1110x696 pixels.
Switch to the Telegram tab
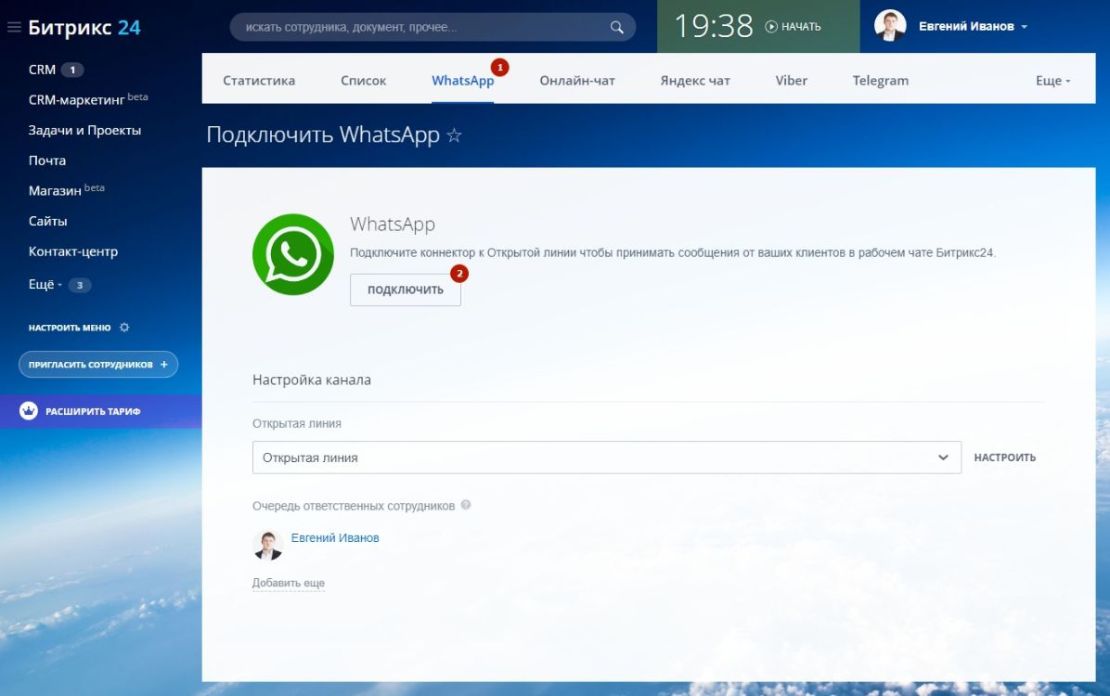click(880, 80)
